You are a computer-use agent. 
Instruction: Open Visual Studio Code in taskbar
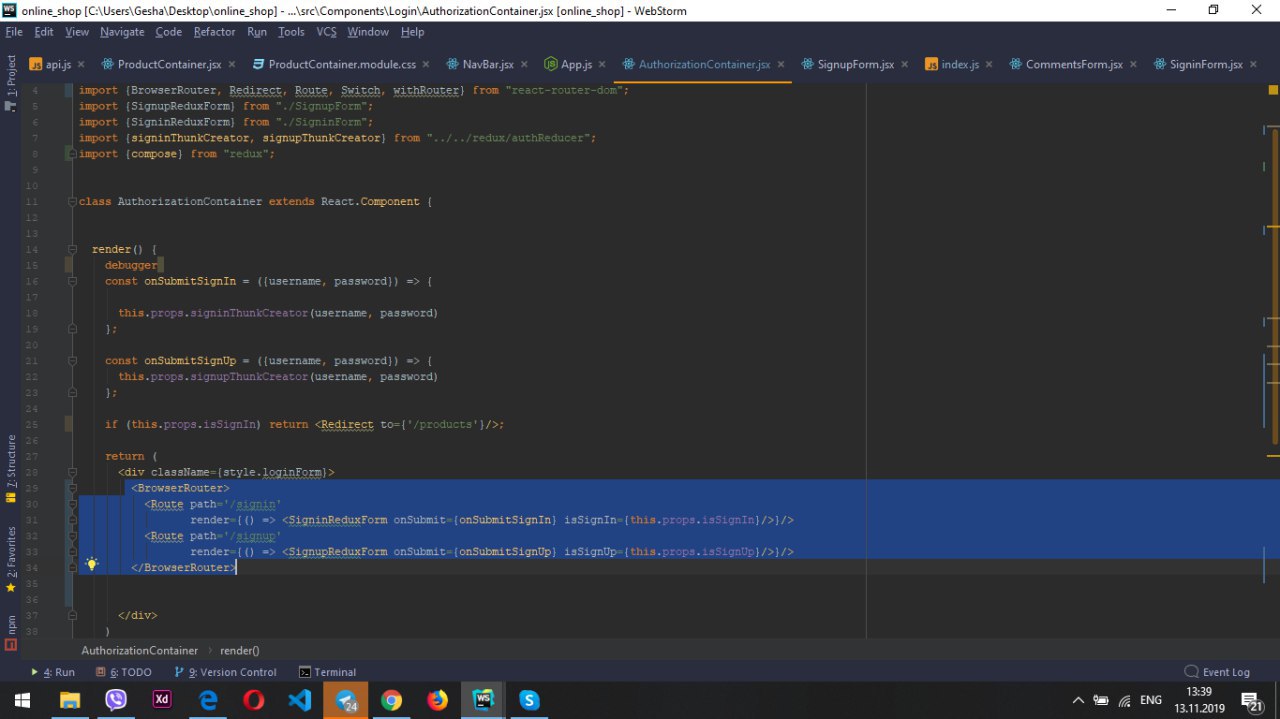pos(299,700)
